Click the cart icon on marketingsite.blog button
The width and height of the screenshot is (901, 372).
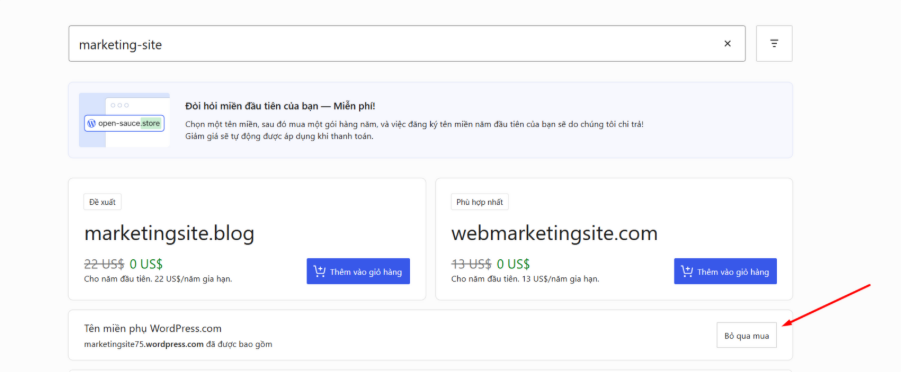(x=320, y=271)
